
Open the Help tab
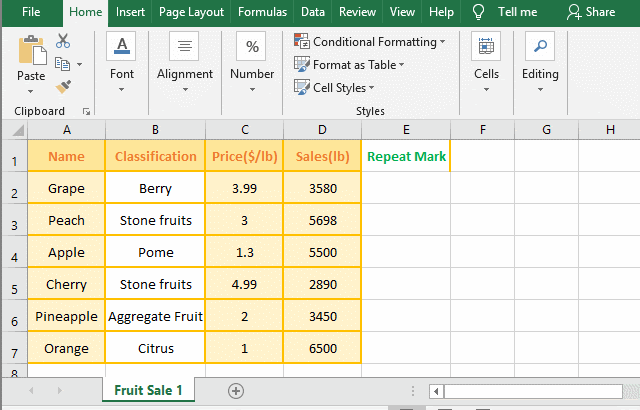(441, 12)
